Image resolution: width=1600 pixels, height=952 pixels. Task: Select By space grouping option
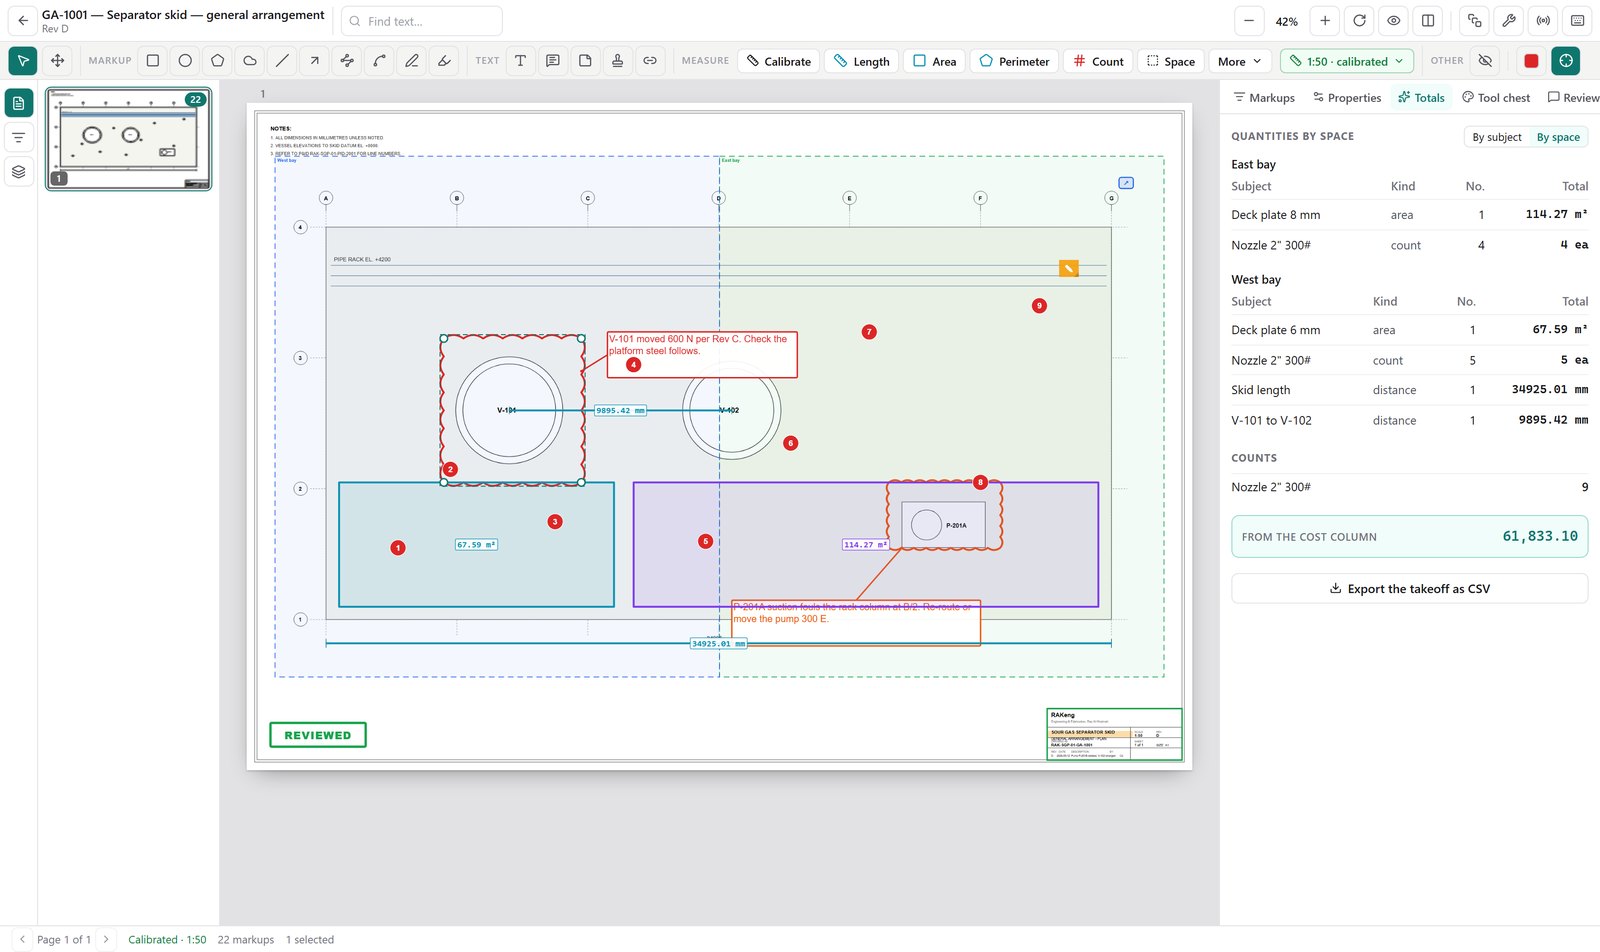tap(1558, 137)
